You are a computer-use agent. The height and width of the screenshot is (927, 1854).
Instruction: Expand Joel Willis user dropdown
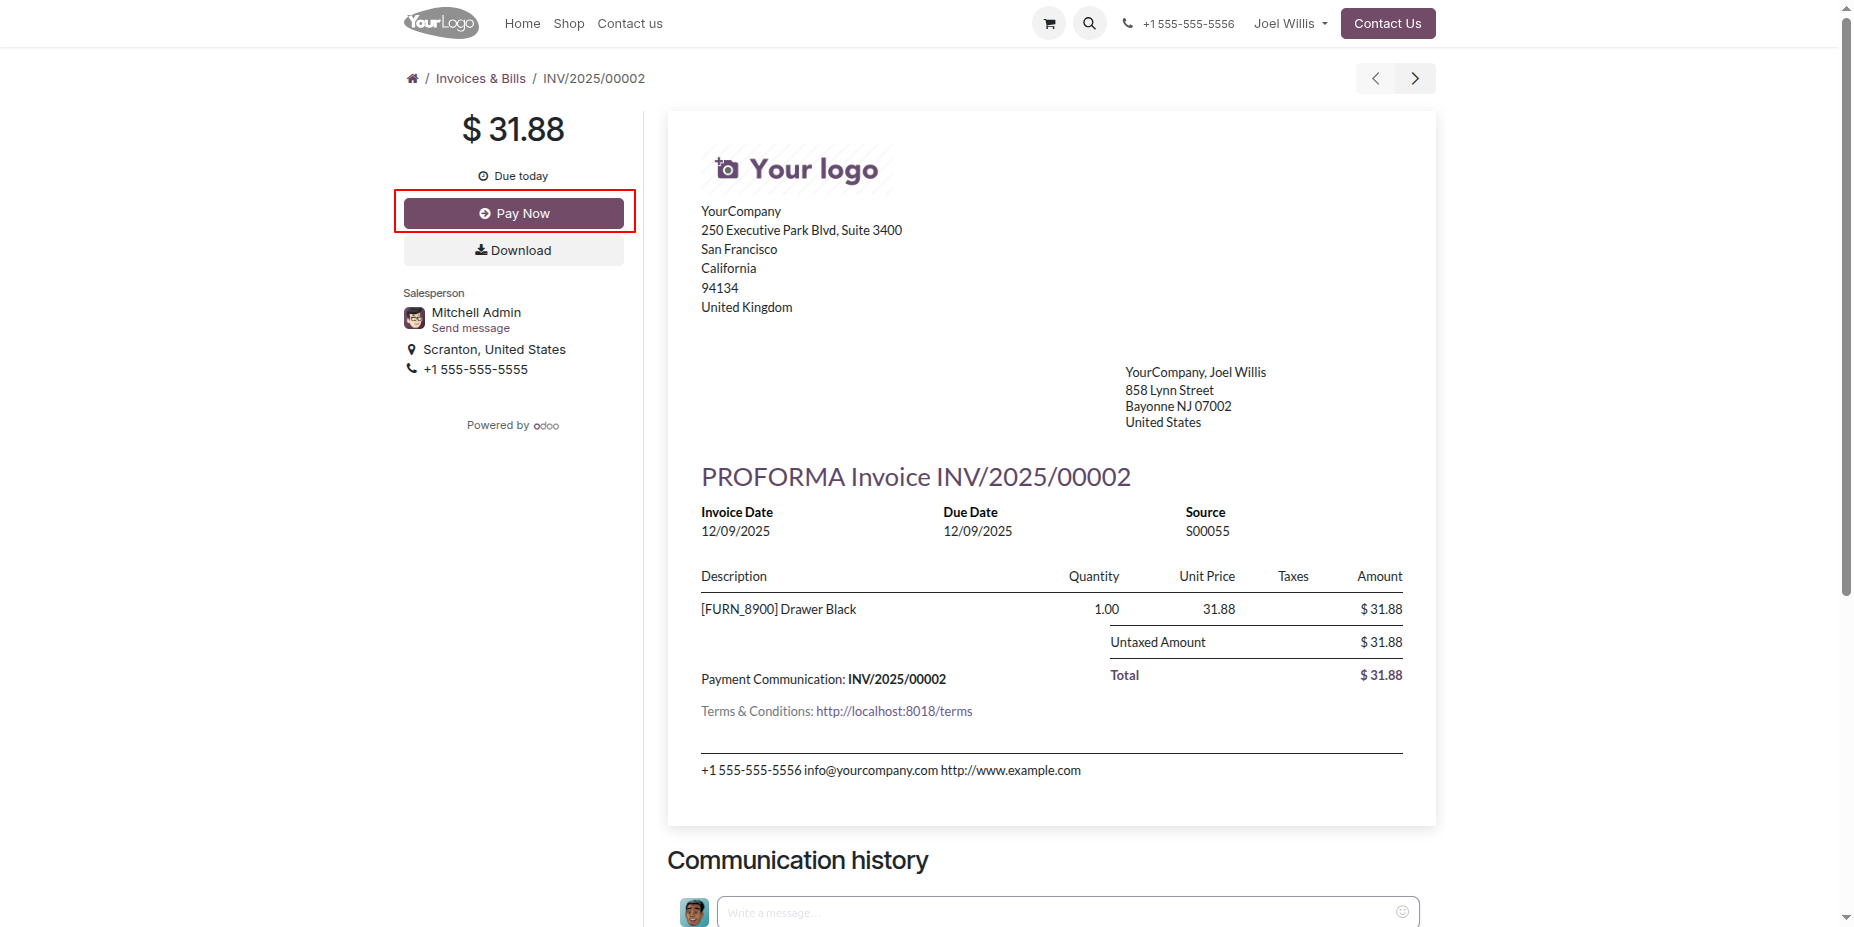1290,24
